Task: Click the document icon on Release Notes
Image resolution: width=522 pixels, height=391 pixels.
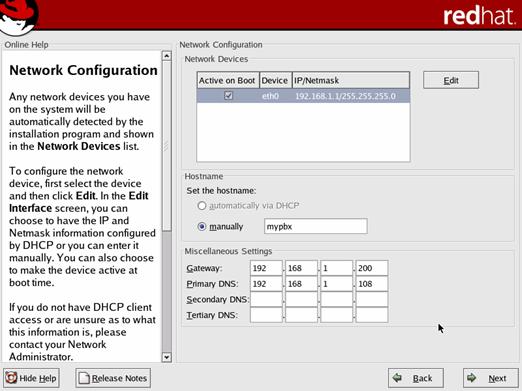Action: click(x=84, y=378)
